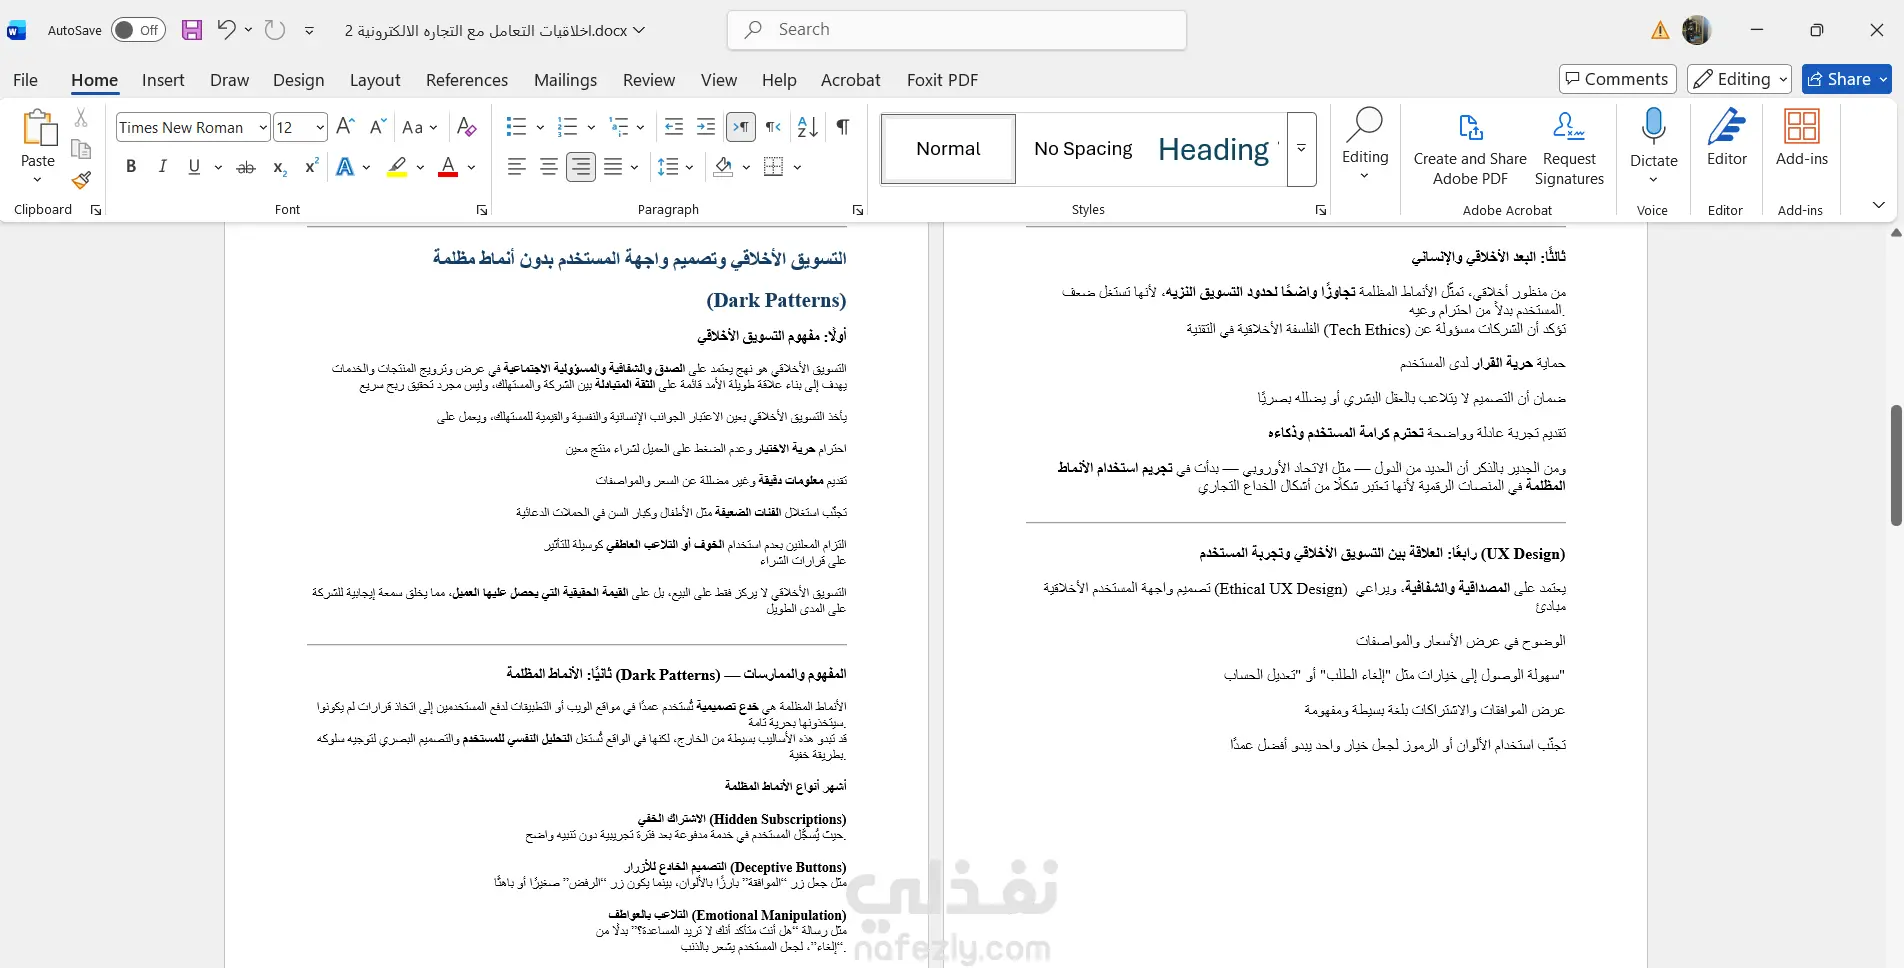Viewport: 1904px width, 968px height.
Task: Select the Format Painter brush
Action: (81, 180)
